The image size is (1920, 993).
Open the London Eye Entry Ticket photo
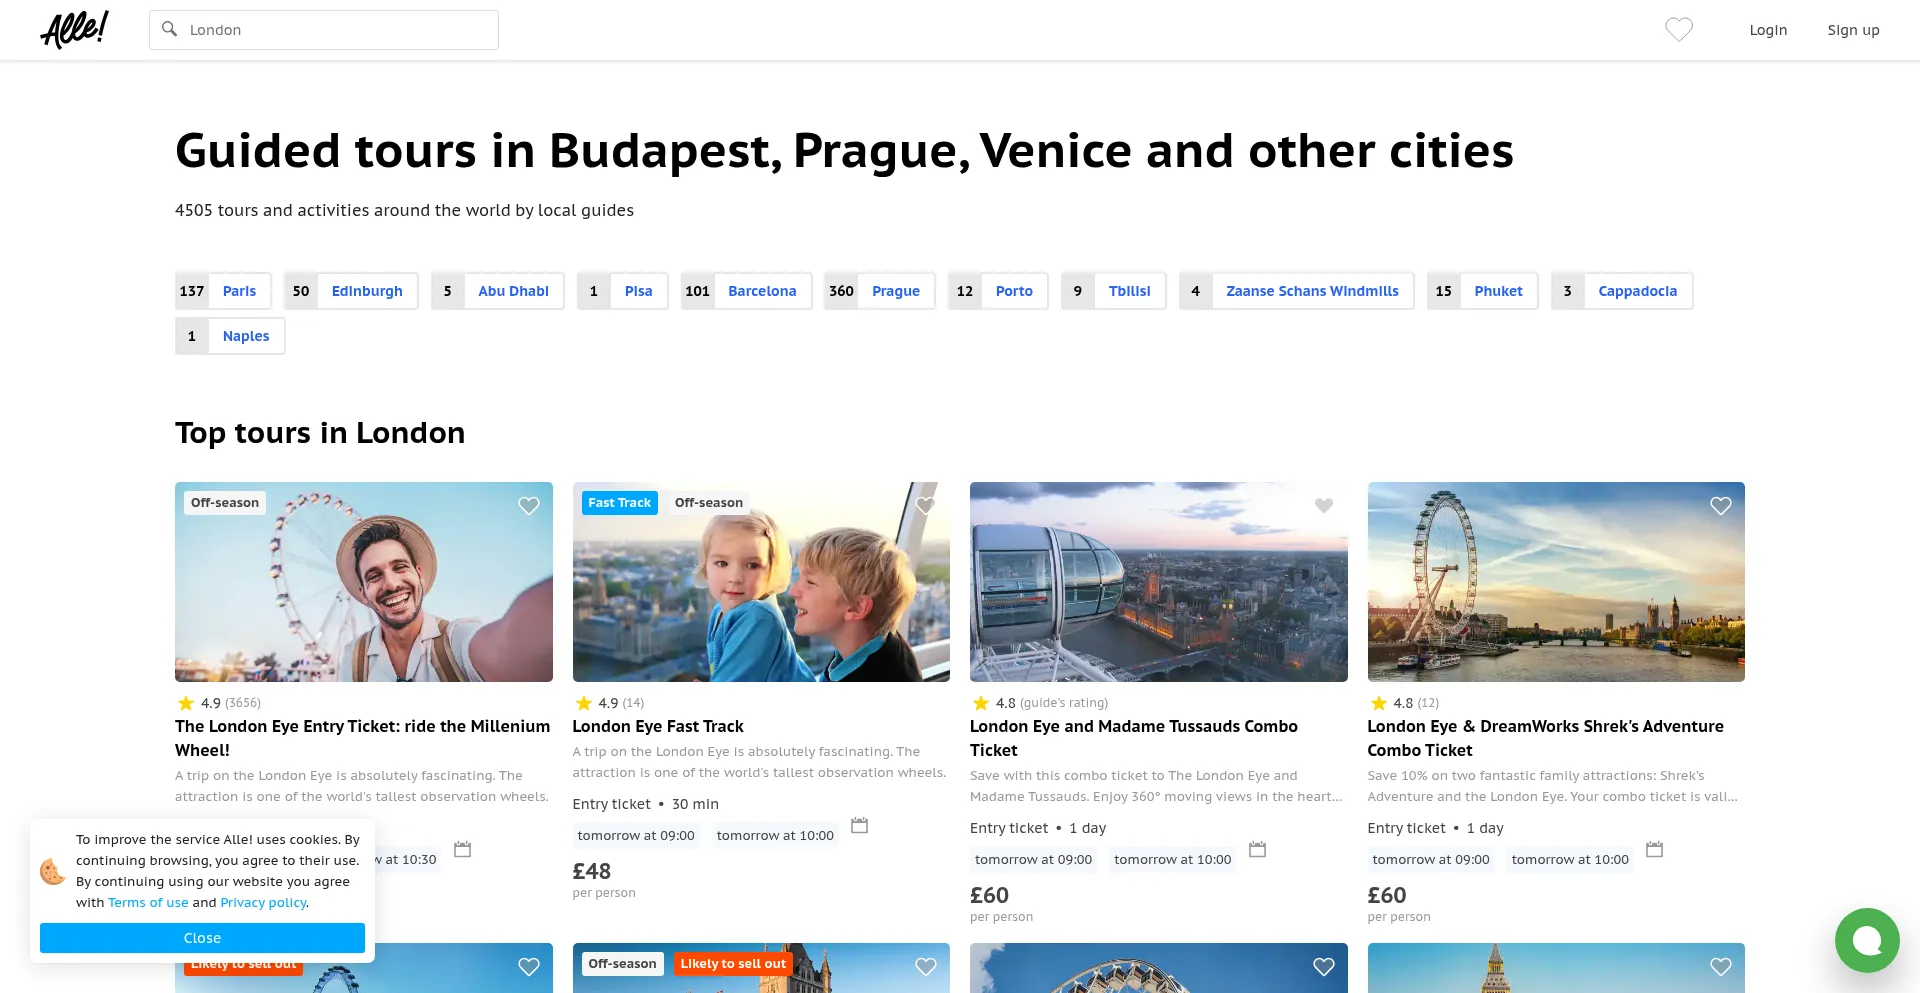364,582
